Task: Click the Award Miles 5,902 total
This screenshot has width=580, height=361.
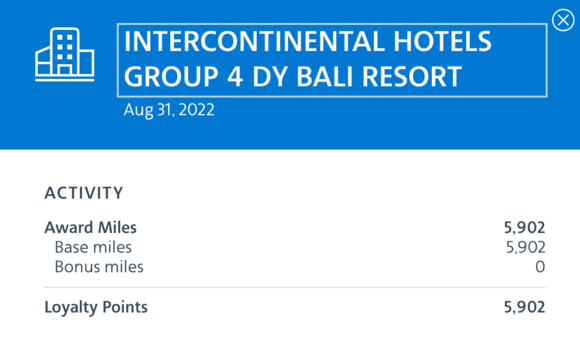Action: (x=525, y=227)
